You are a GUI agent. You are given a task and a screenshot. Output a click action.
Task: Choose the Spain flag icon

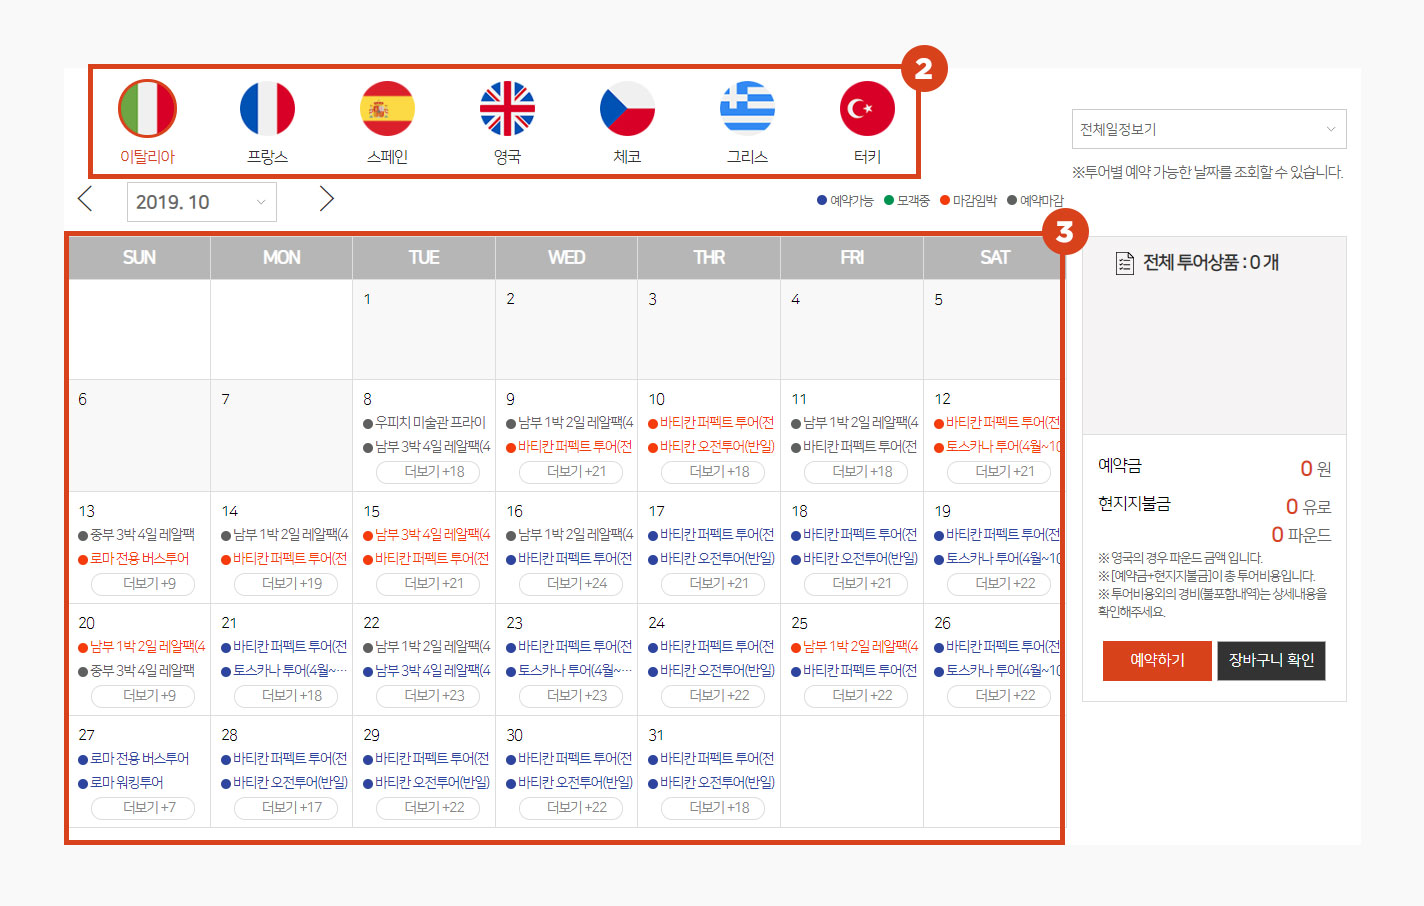[x=387, y=108]
